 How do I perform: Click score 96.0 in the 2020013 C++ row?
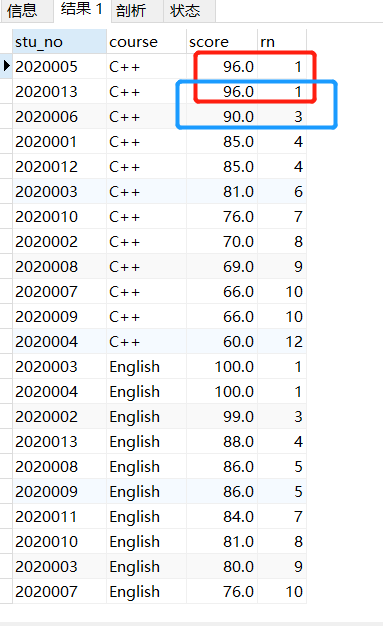pyautogui.click(x=222, y=92)
